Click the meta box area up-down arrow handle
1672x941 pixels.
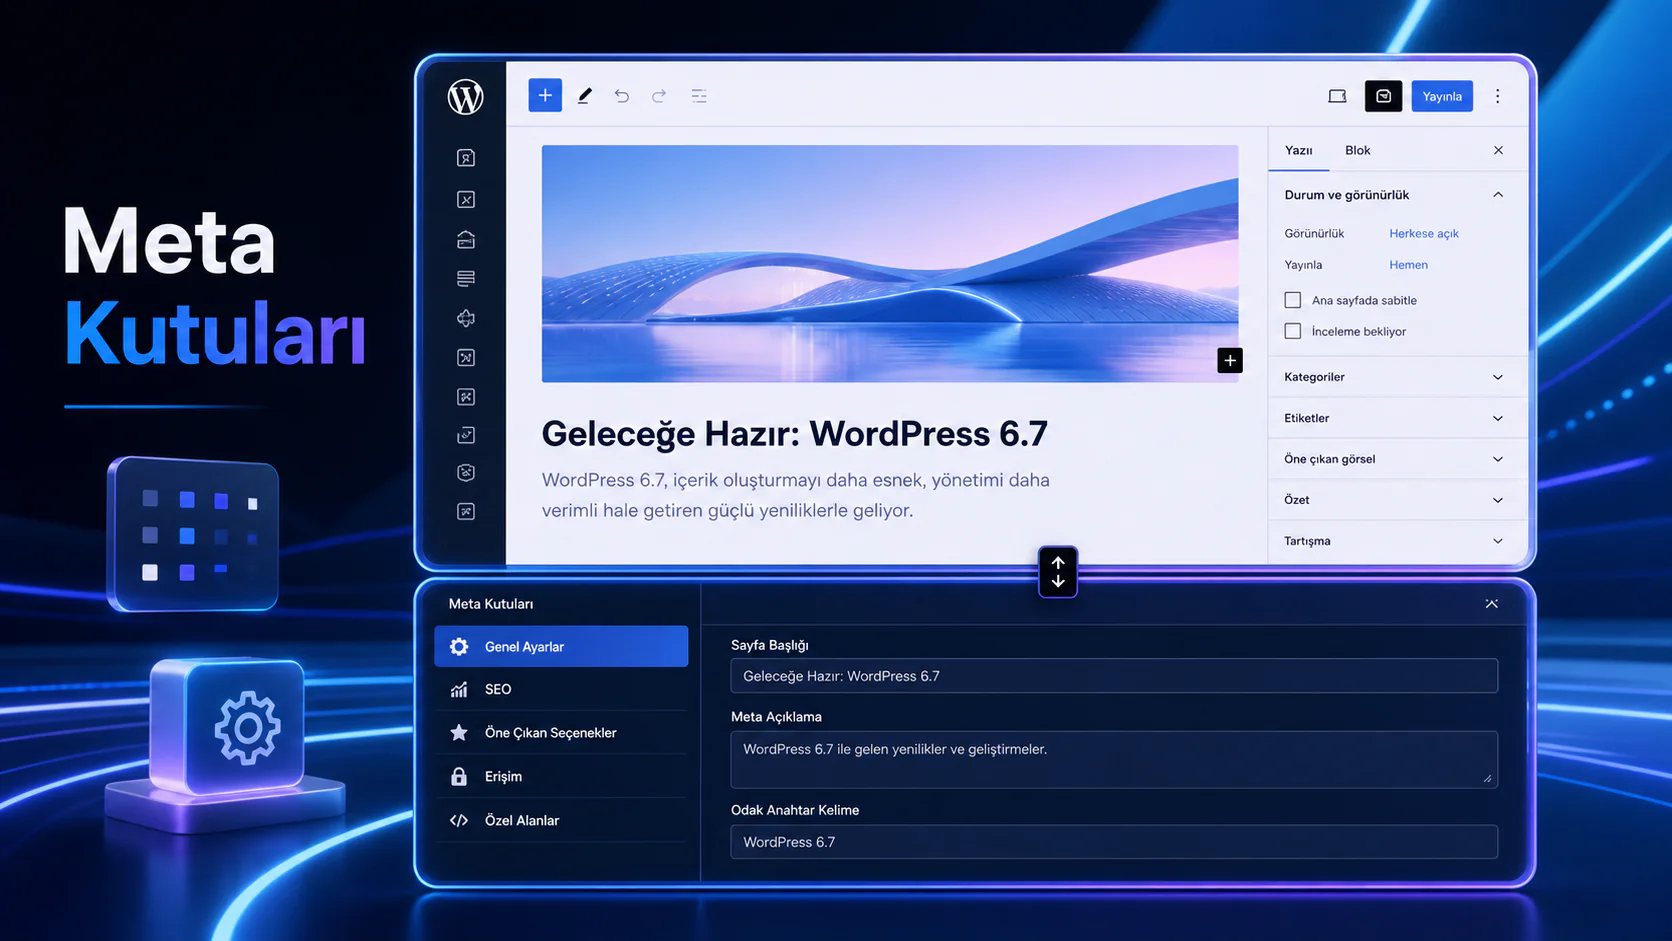pyautogui.click(x=1058, y=572)
